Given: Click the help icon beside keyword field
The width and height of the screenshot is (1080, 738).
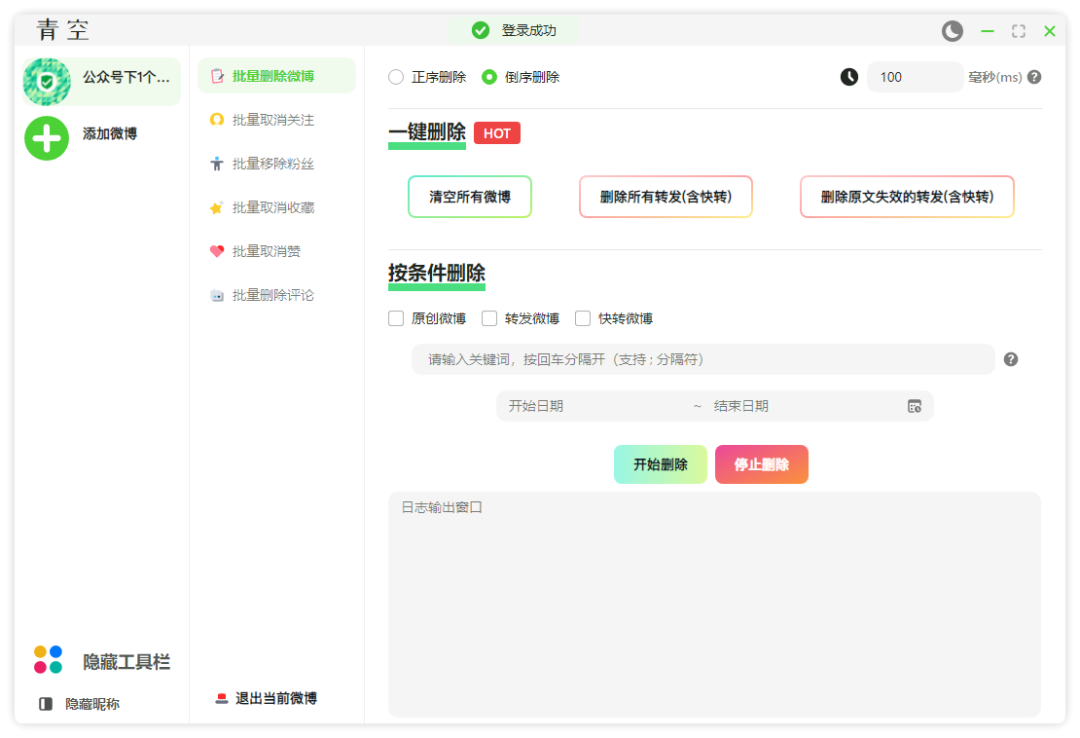Looking at the screenshot, I should (x=1011, y=359).
